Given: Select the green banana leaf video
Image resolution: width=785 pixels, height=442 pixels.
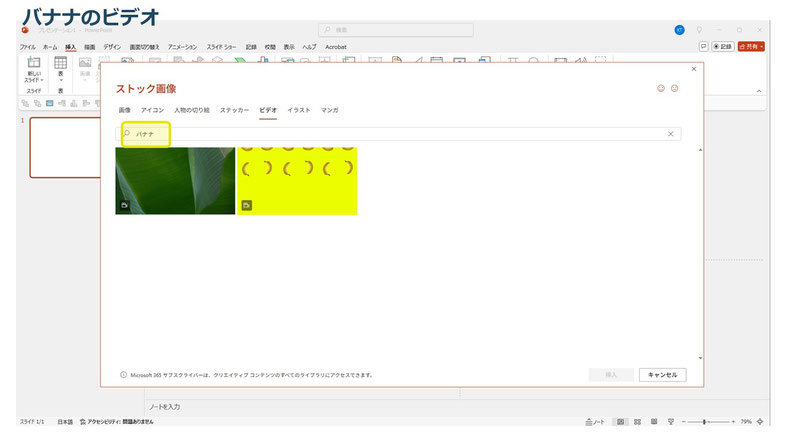Looking at the screenshot, I should pyautogui.click(x=175, y=181).
